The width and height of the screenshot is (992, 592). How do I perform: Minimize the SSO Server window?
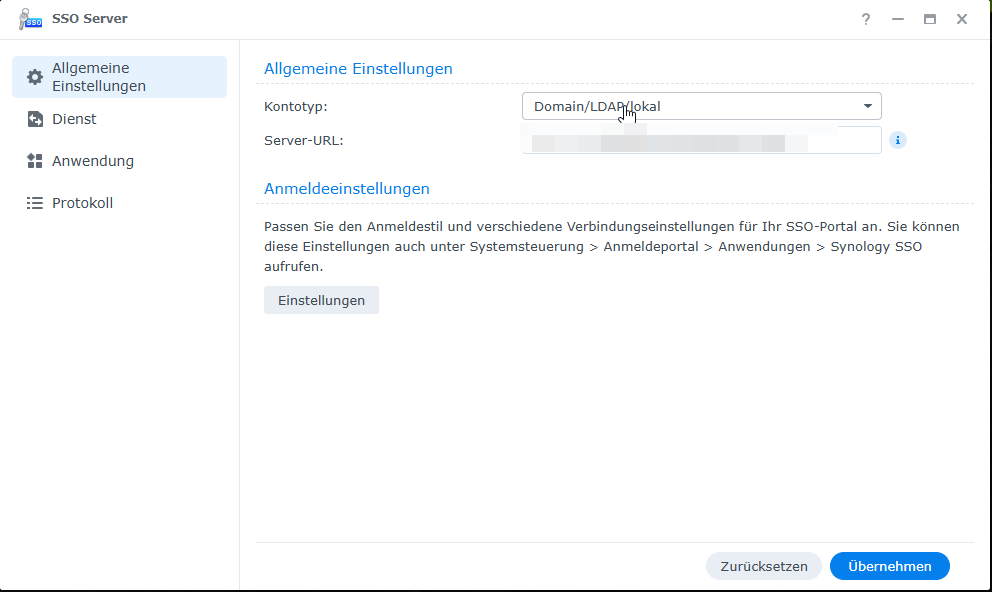point(898,19)
